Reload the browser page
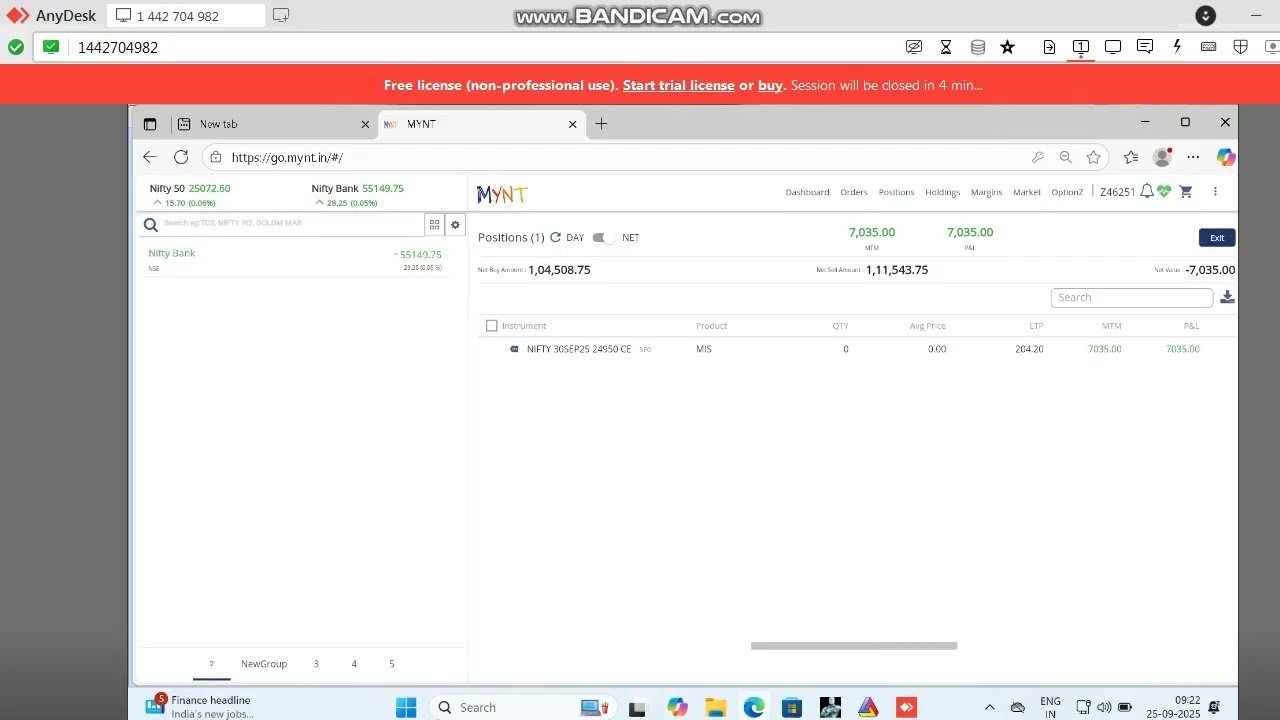The height and width of the screenshot is (720, 1280). [181, 157]
